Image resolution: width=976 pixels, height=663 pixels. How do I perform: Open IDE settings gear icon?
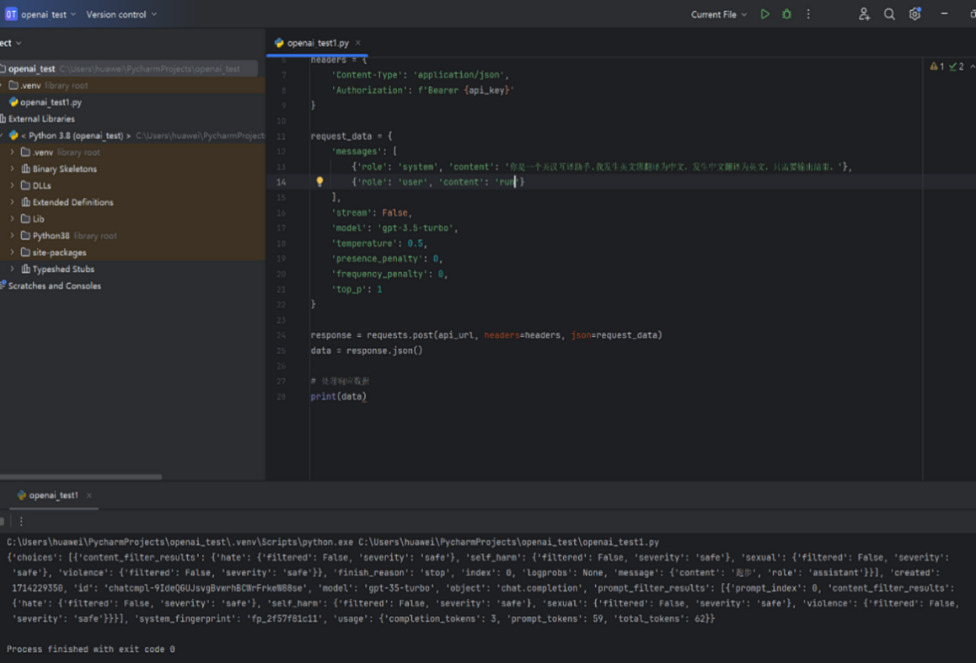click(914, 14)
